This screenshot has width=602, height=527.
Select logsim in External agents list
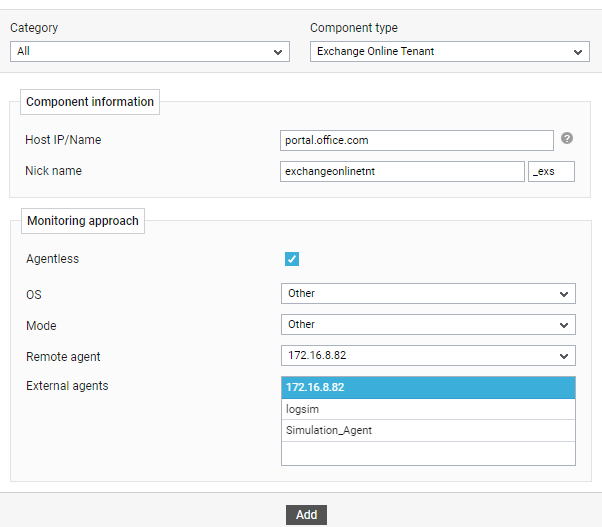pyautogui.click(x=428, y=409)
